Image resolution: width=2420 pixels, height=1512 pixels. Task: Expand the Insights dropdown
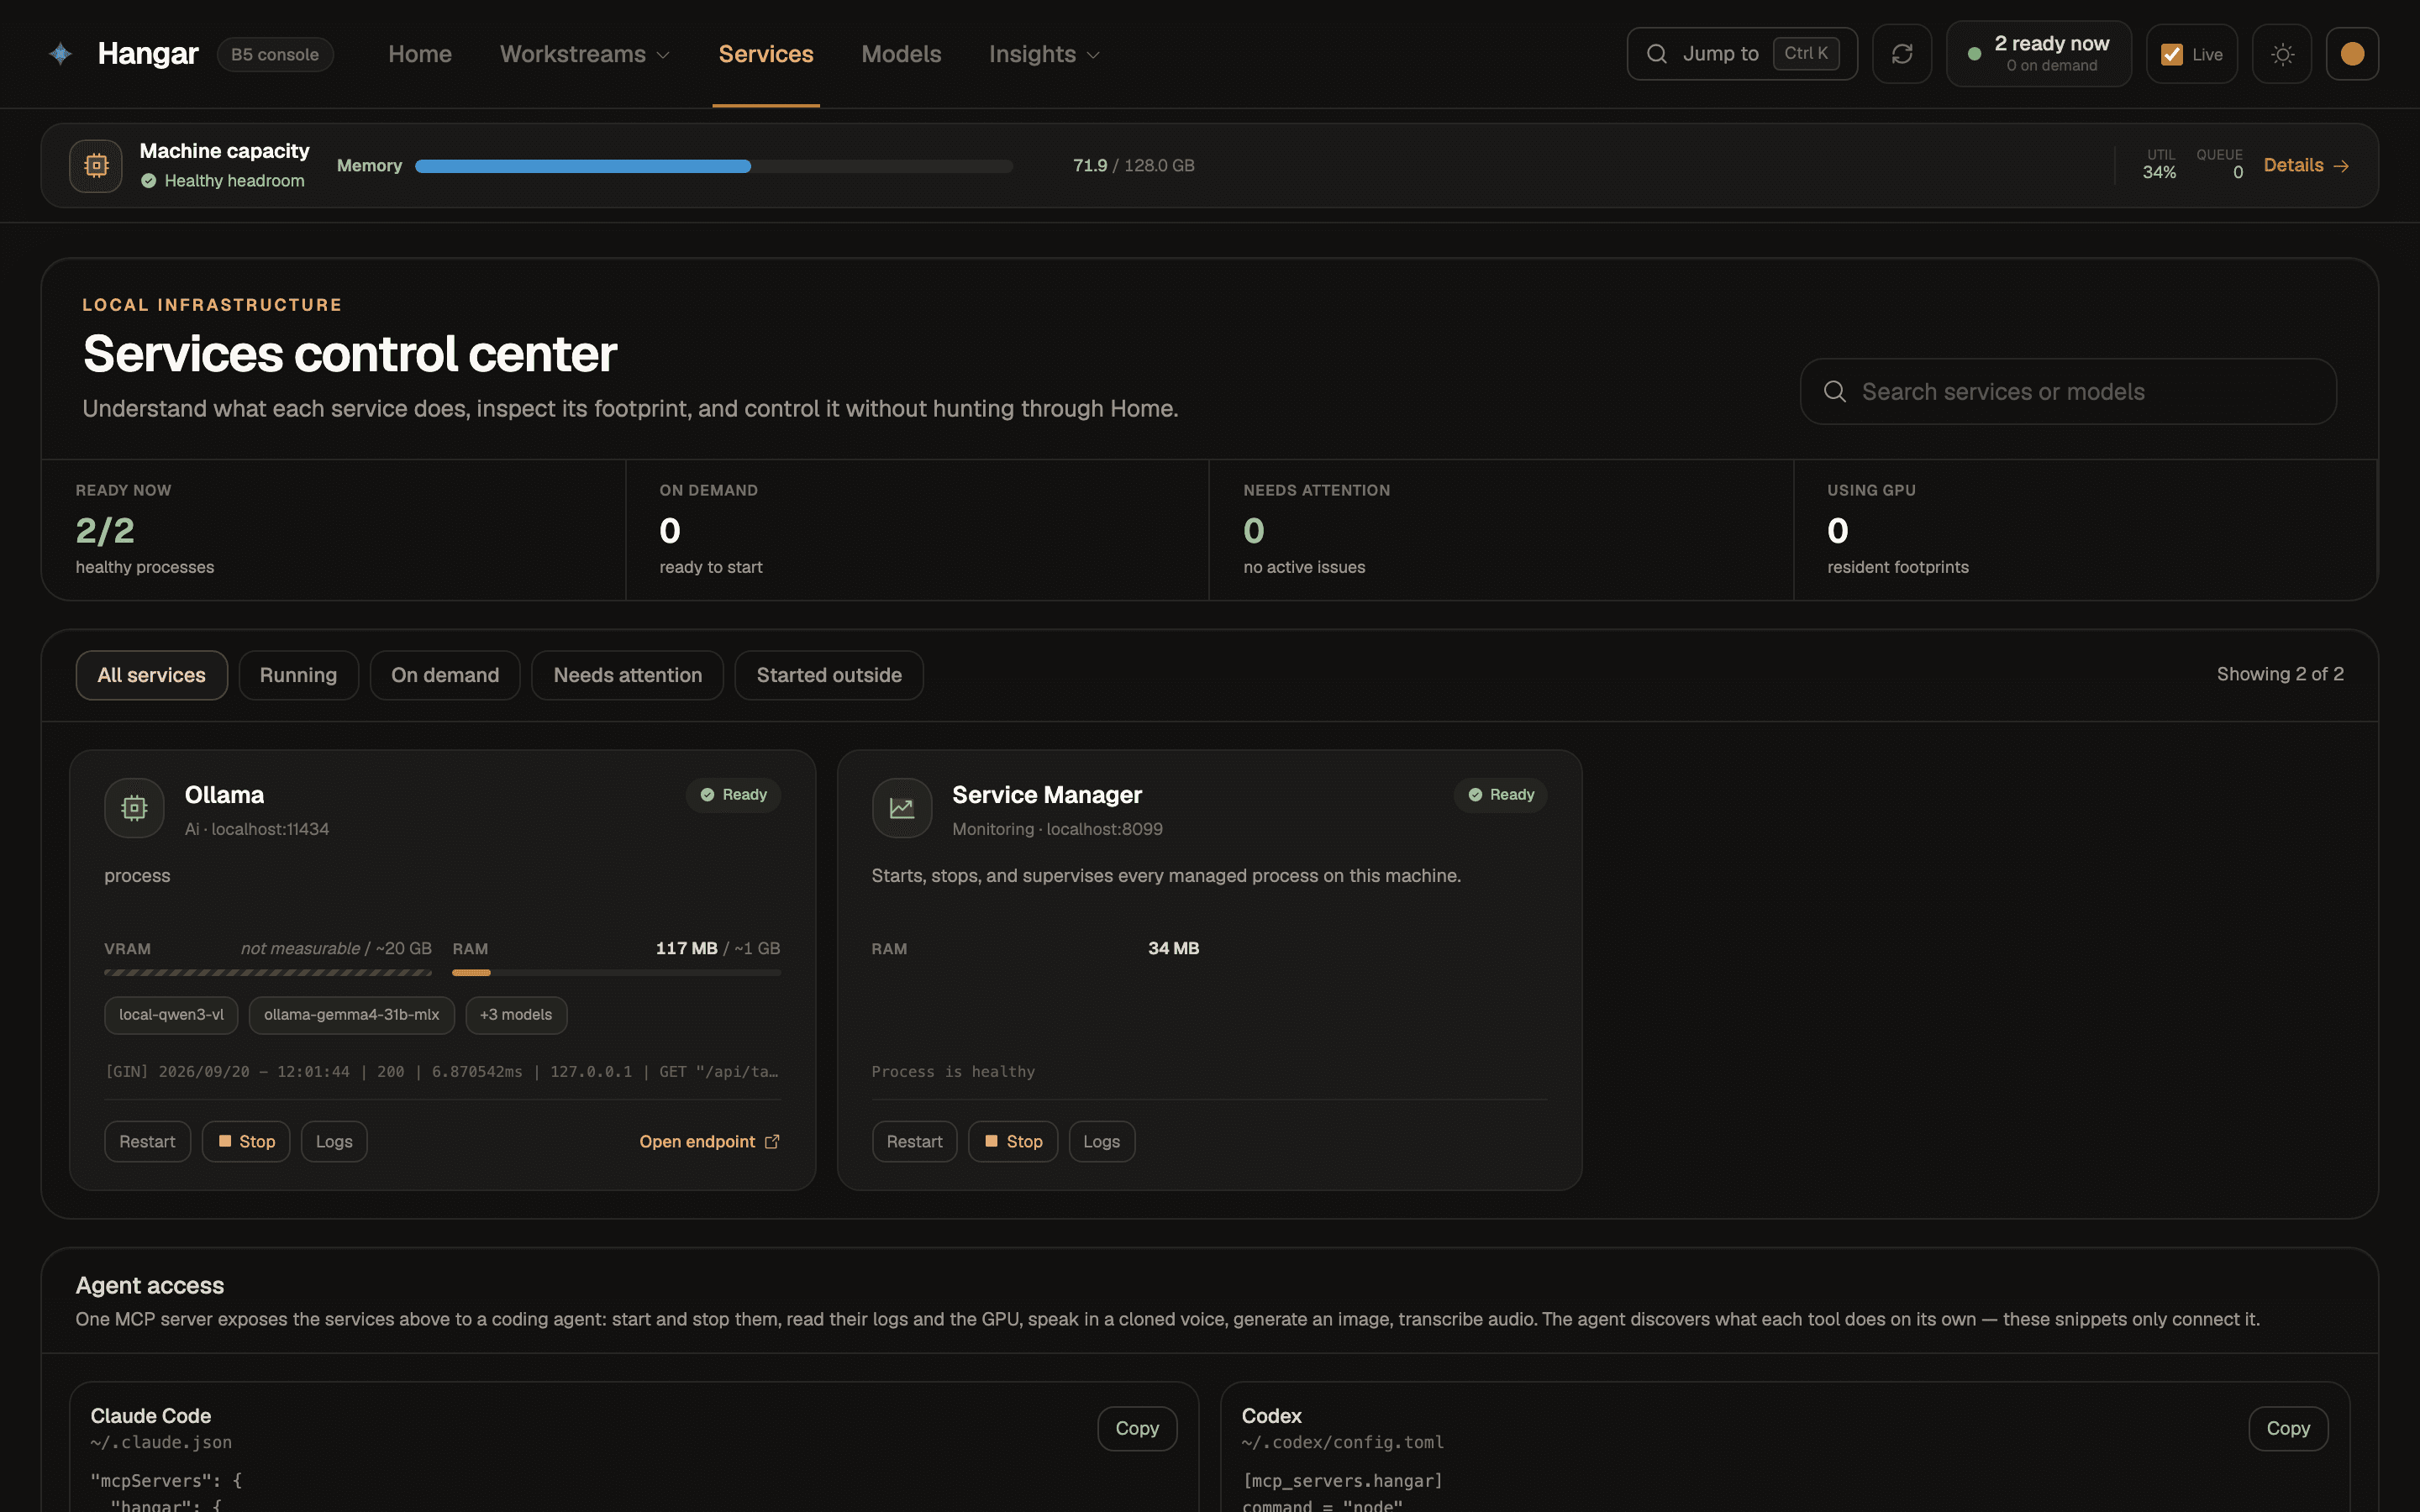tap(1045, 54)
